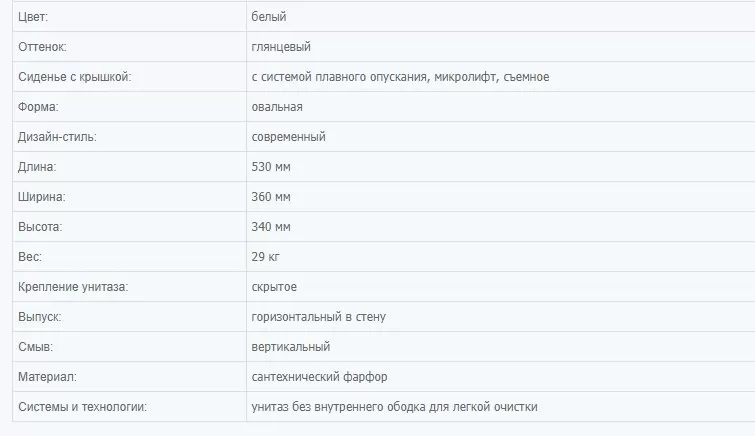The width and height of the screenshot is (755, 436).
Task: Select the 'овальная' value
Action: pos(277,106)
